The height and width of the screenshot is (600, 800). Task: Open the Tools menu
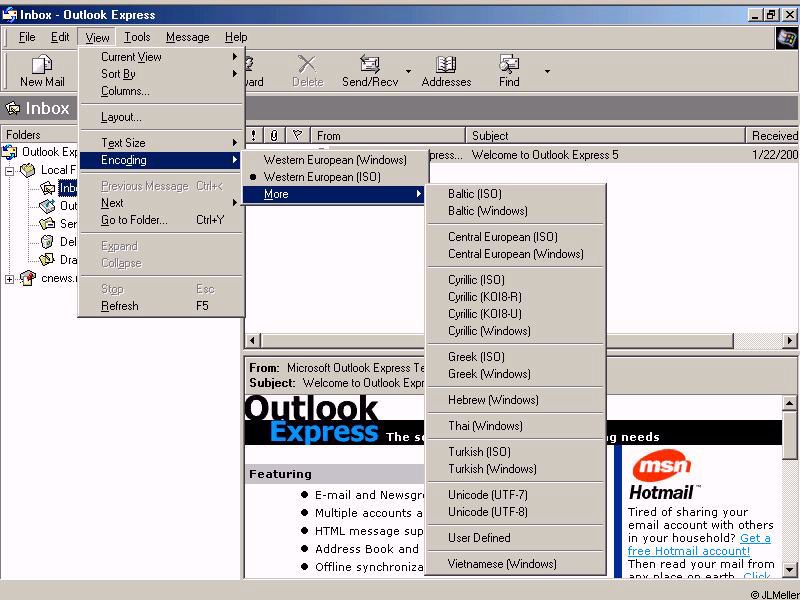coord(137,37)
